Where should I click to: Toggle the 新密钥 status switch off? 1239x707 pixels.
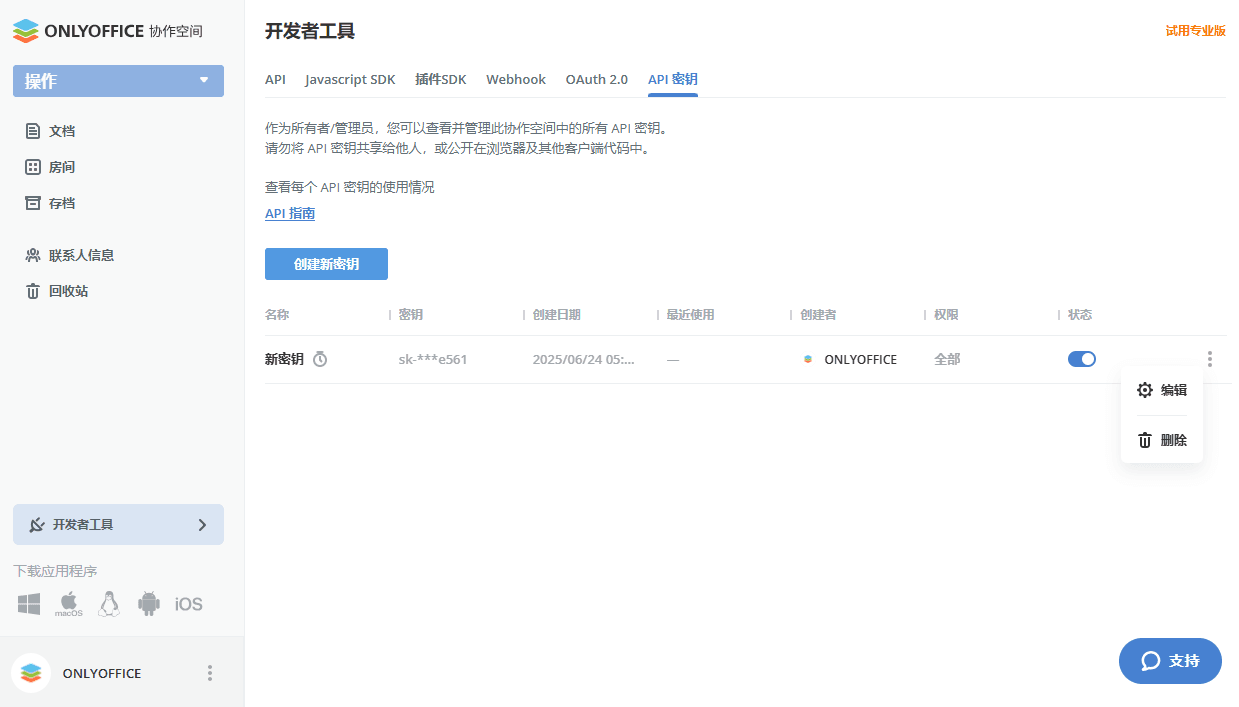pos(1082,359)
